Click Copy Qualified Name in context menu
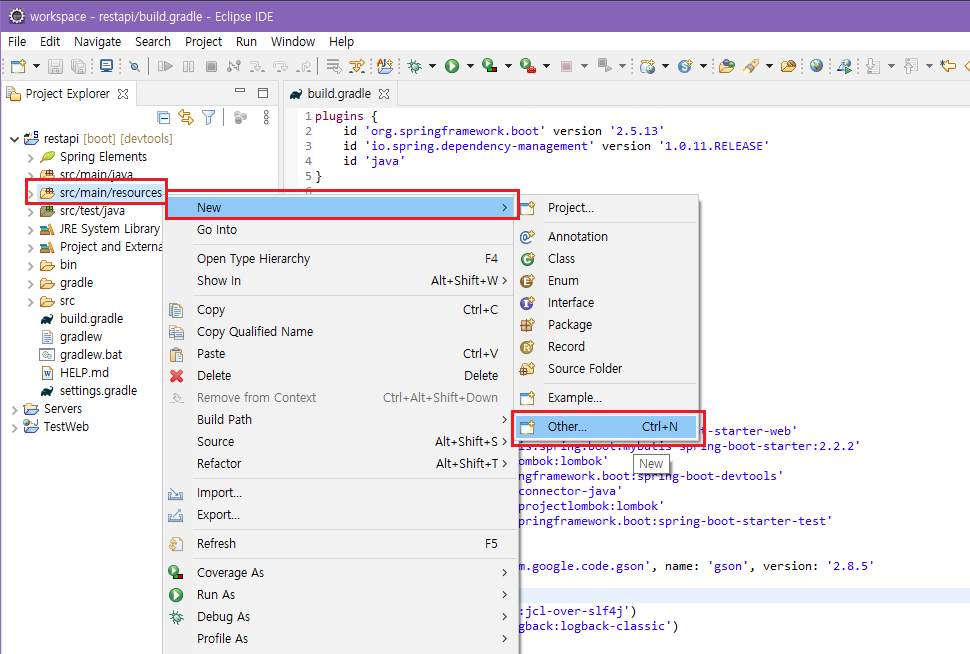The image size is (970, 654). pyautogui.click(x=338, y=332)
